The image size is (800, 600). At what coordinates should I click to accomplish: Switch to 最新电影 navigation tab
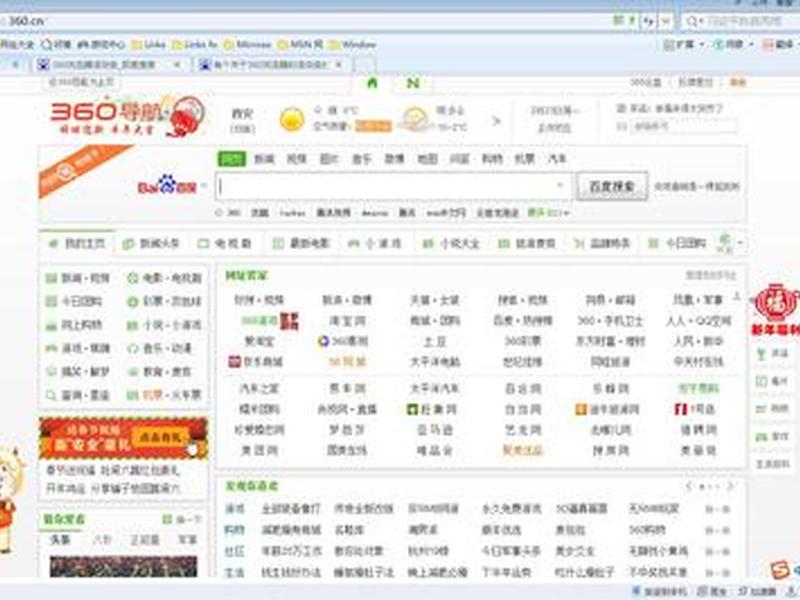click(302, 243)
